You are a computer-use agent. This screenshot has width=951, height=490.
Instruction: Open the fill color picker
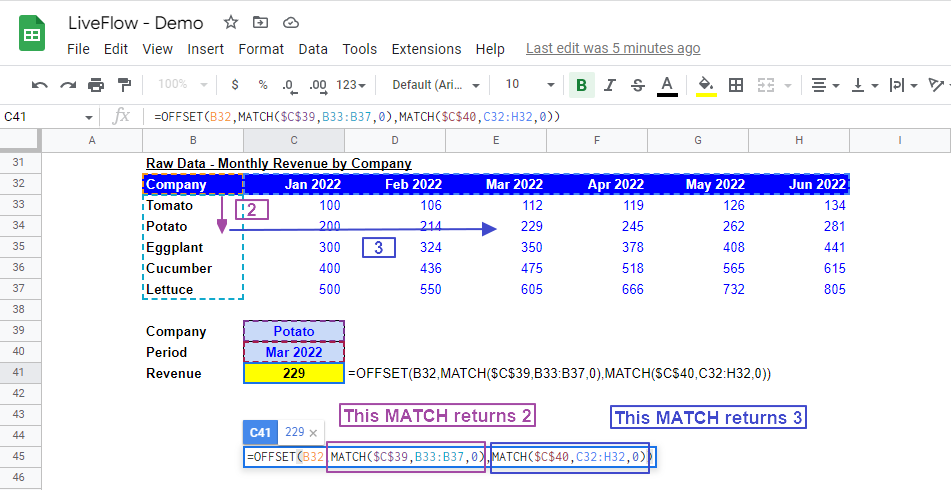(x=706, y=86)
